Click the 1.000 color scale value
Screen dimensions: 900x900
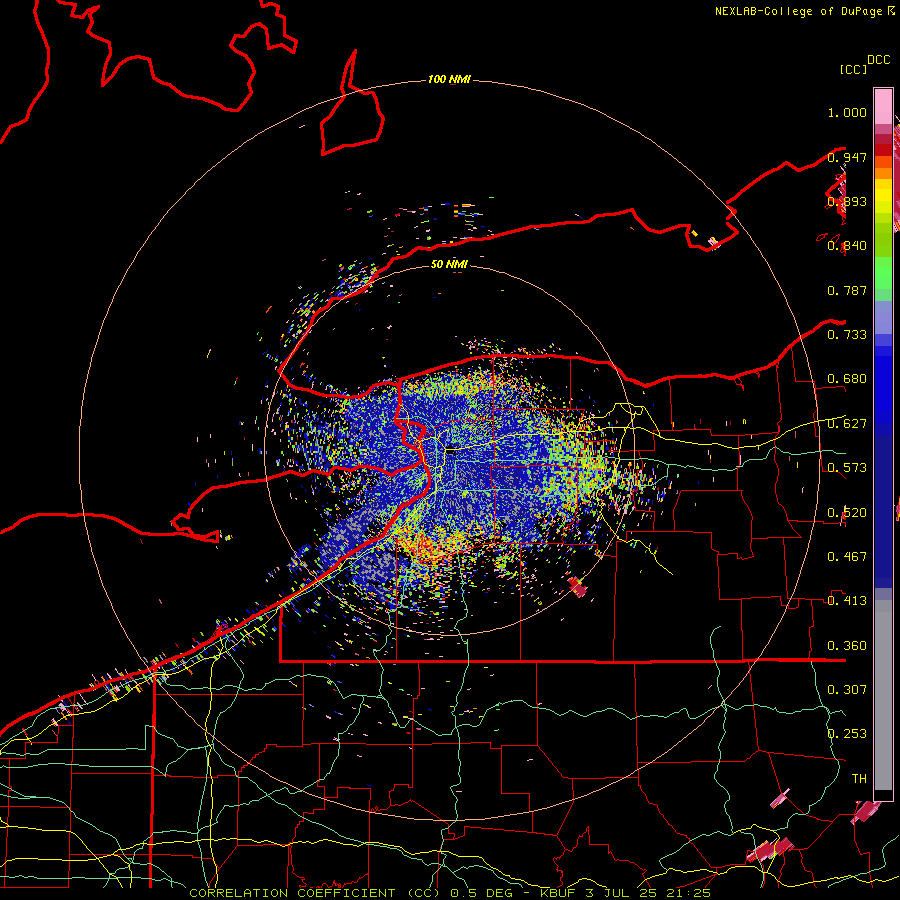pos(847,112)
